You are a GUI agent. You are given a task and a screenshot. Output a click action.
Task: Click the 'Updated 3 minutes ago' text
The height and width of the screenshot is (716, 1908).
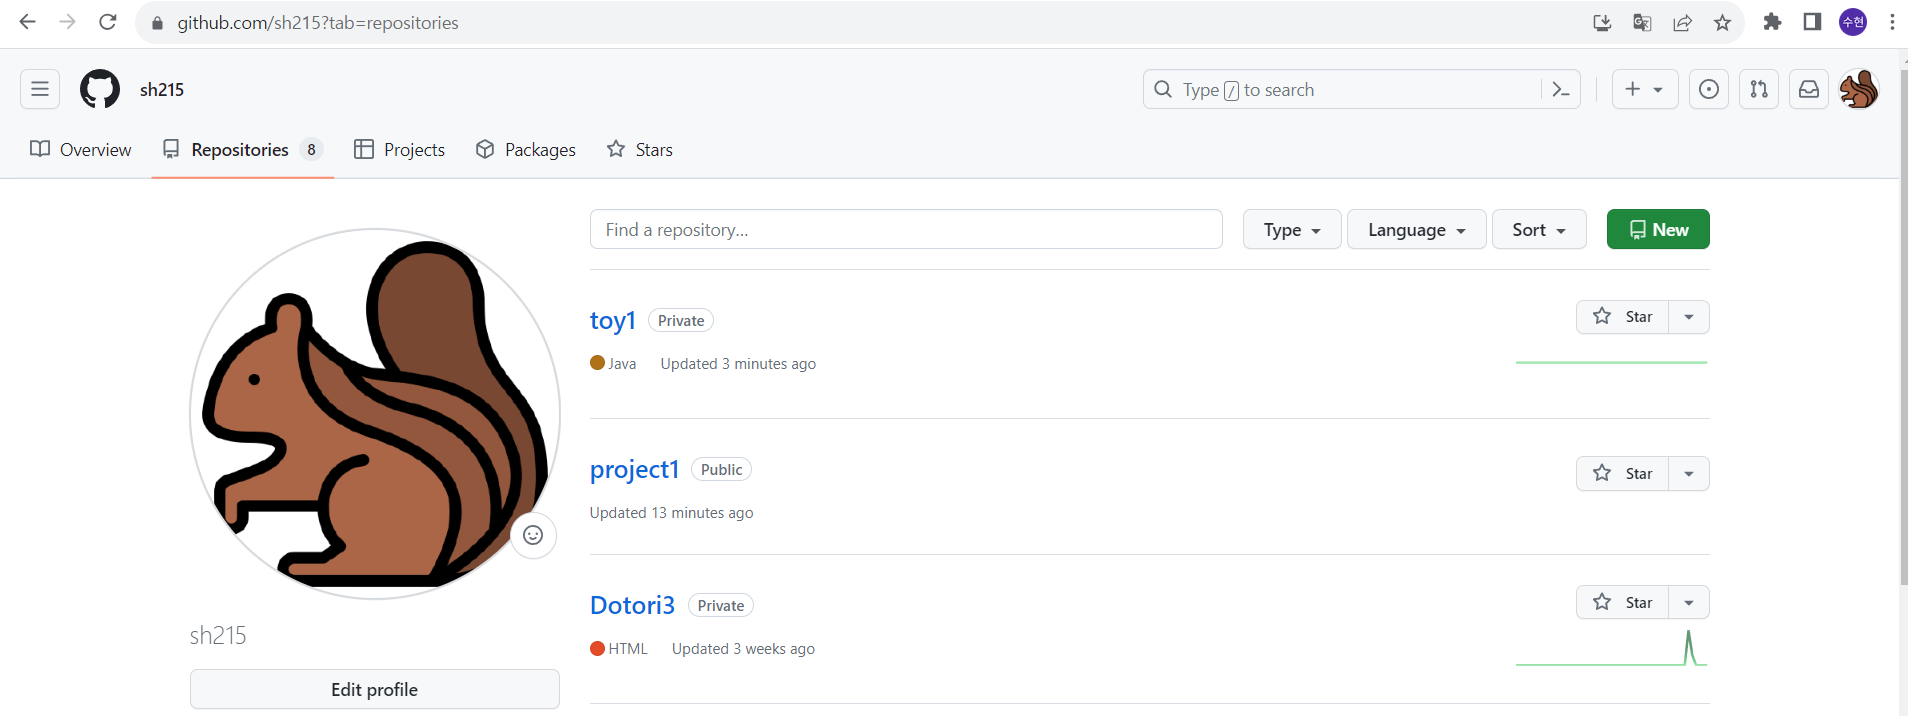(x=738, y=364)
